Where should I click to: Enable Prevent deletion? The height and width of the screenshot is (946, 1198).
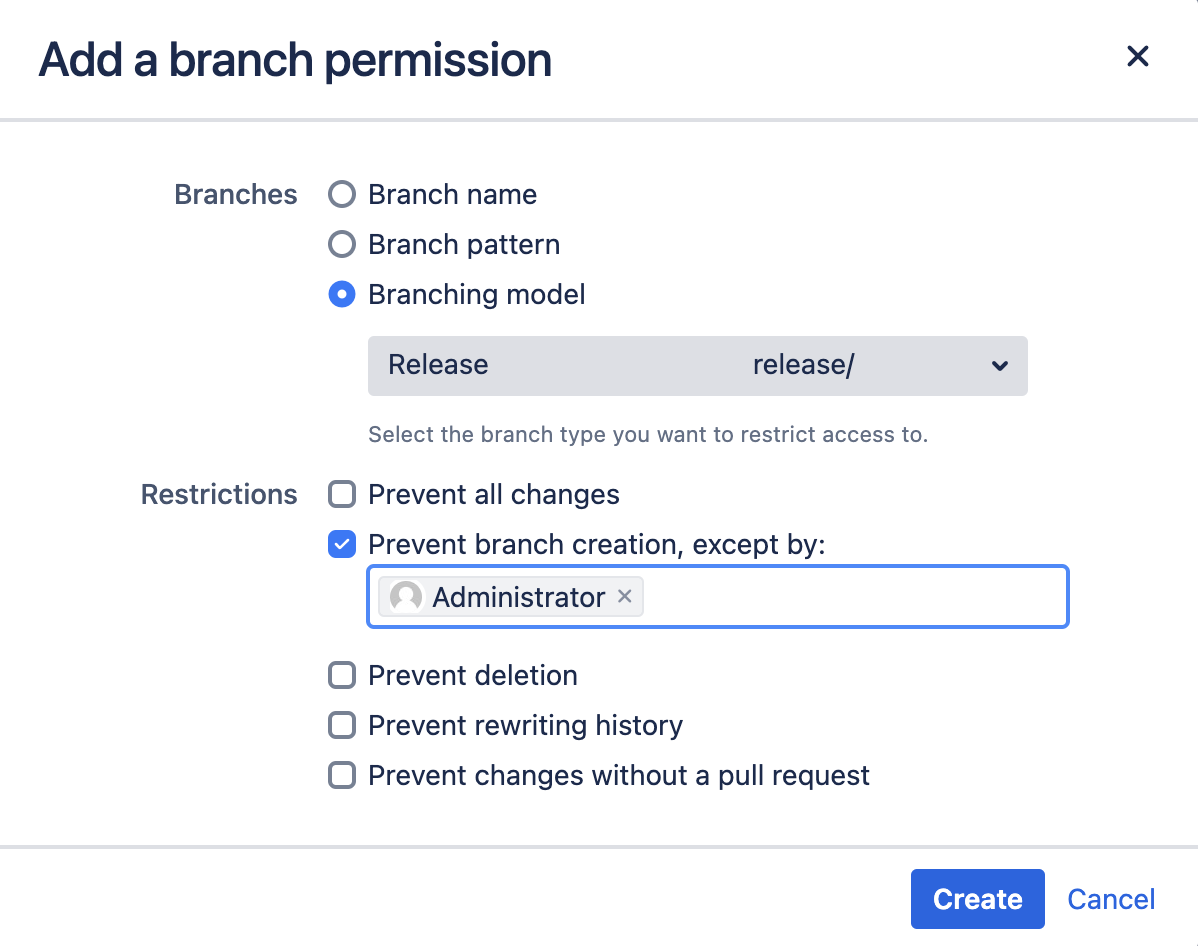tap(341, 675)
